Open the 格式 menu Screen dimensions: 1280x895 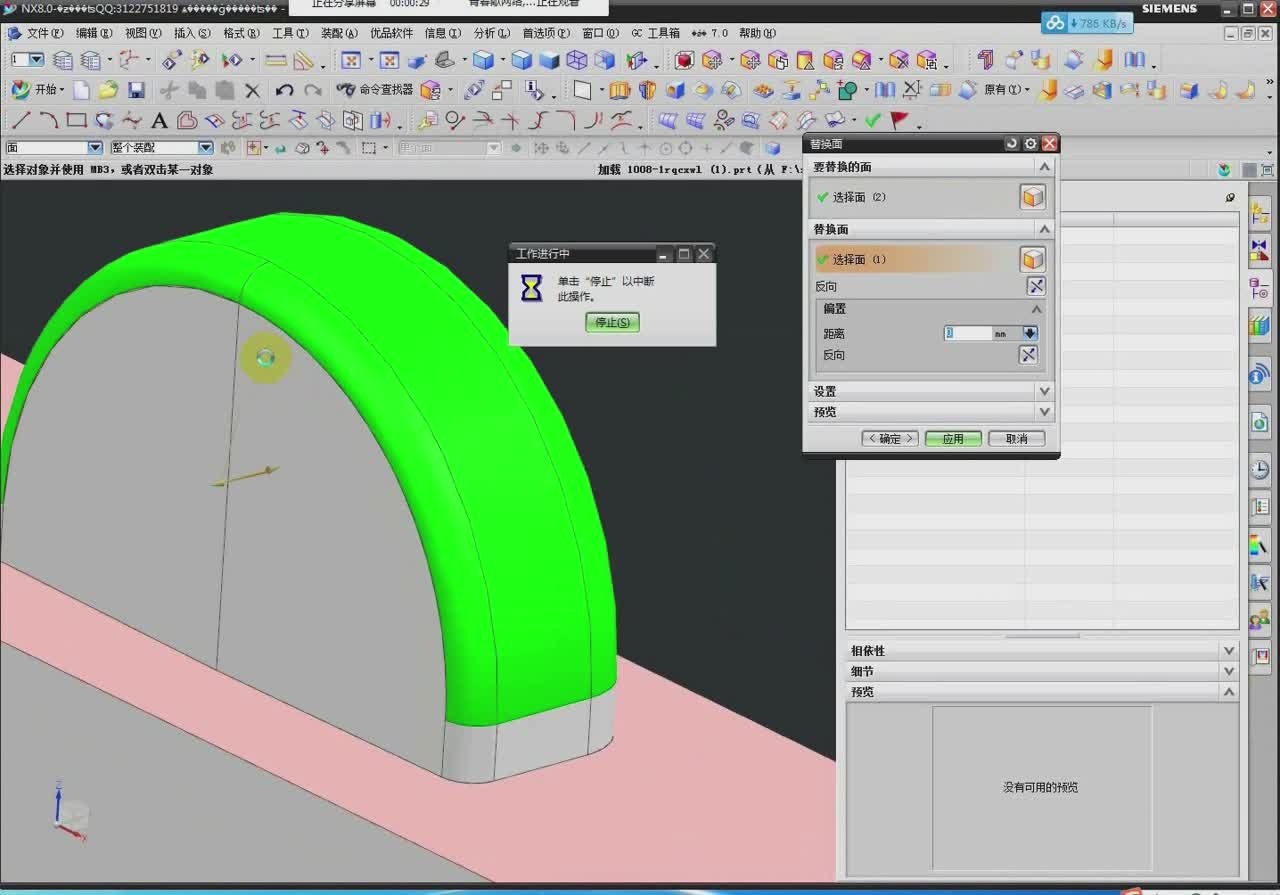pyautogui.click(x=241, y=33)
